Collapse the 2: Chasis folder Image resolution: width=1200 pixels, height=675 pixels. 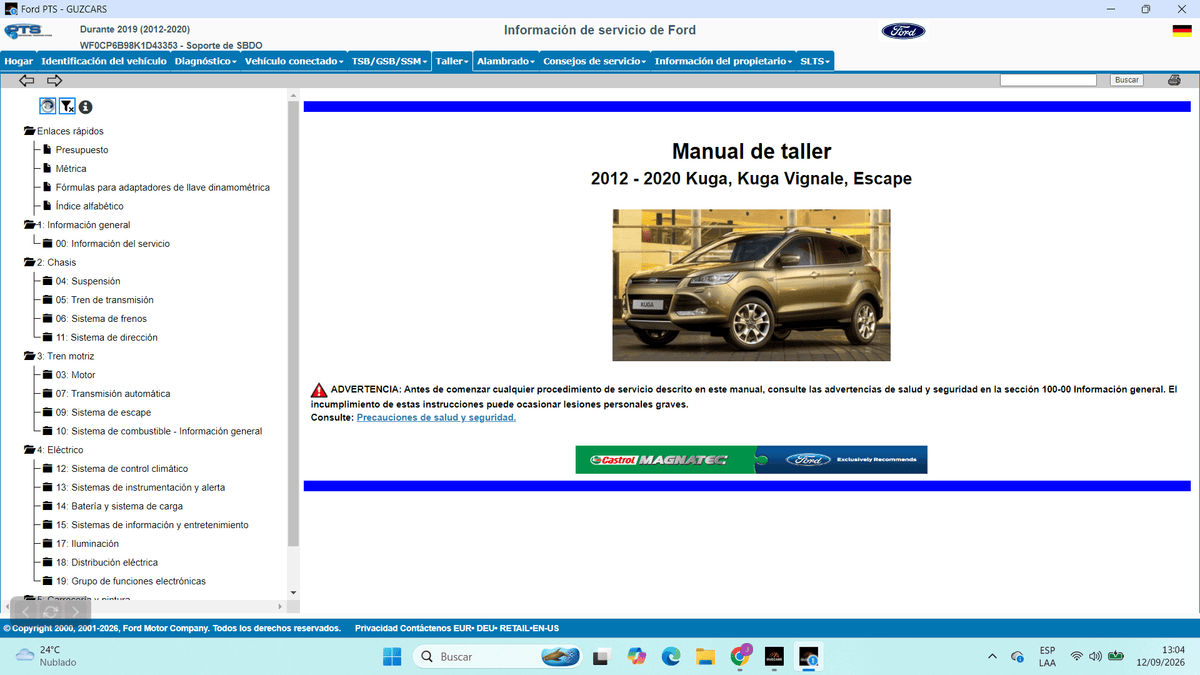[30, 262]
